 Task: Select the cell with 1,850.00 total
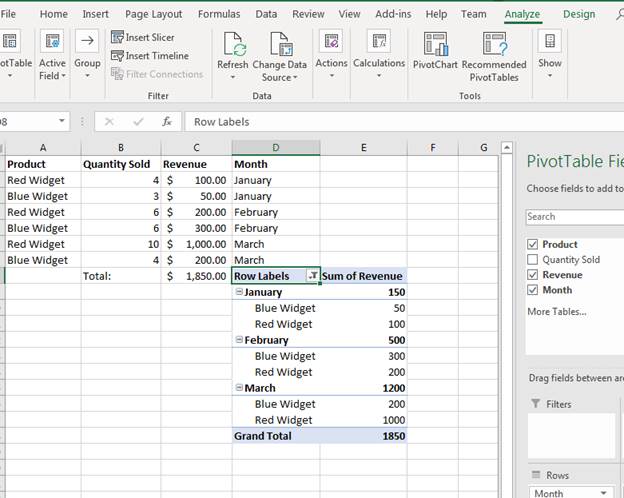click(196, 276)
